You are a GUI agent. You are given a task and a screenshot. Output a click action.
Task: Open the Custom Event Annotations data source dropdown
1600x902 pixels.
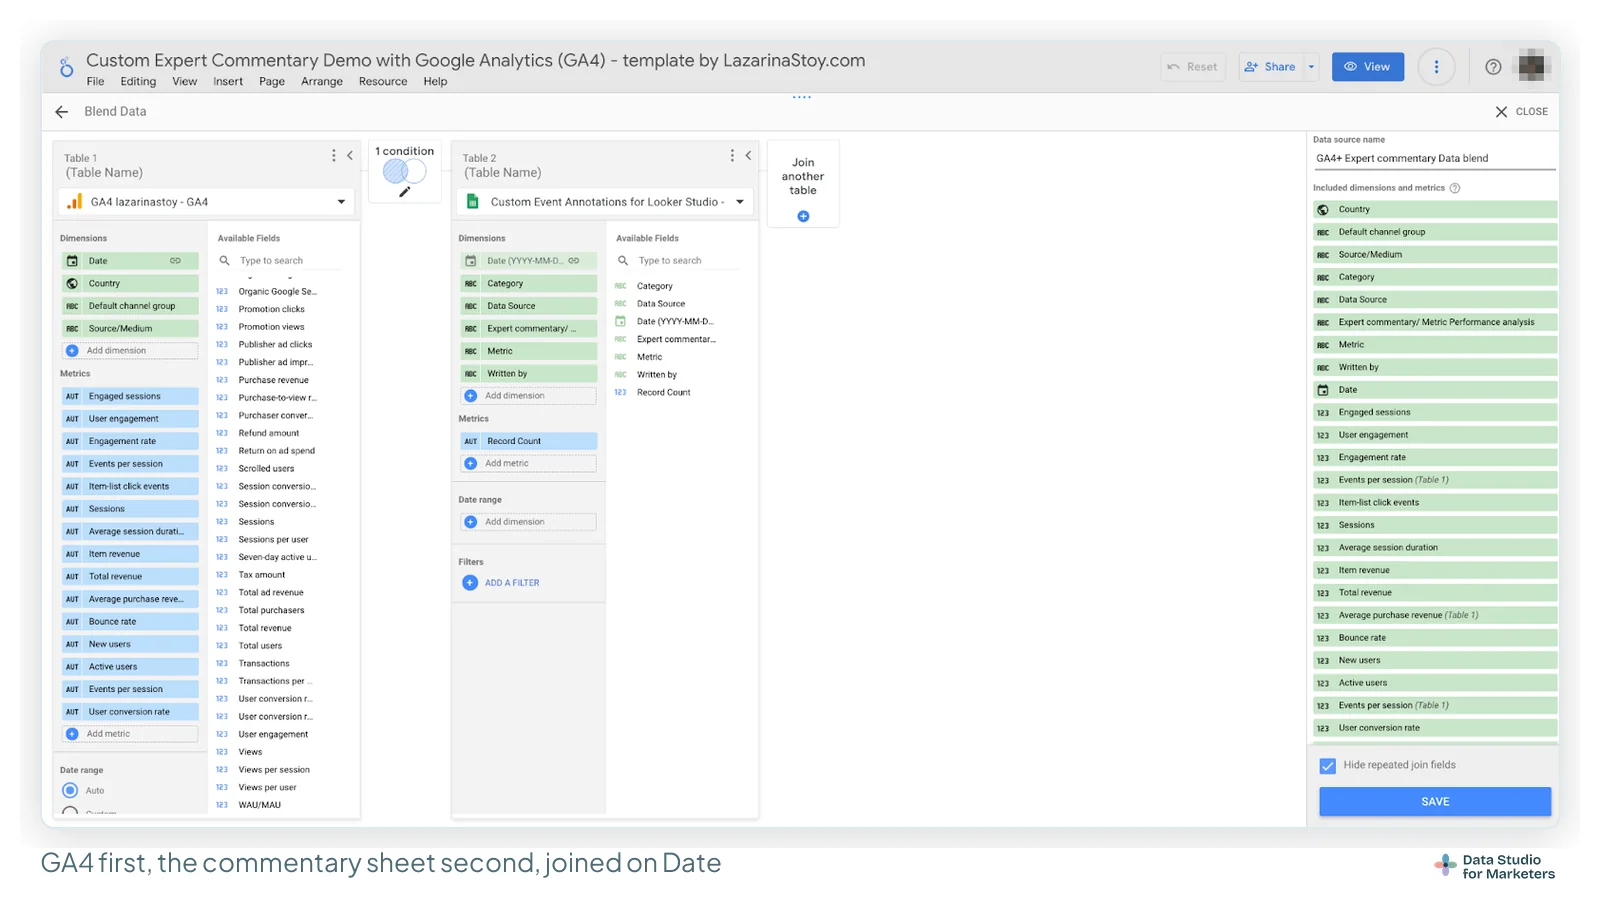click(x=740, y=202)
